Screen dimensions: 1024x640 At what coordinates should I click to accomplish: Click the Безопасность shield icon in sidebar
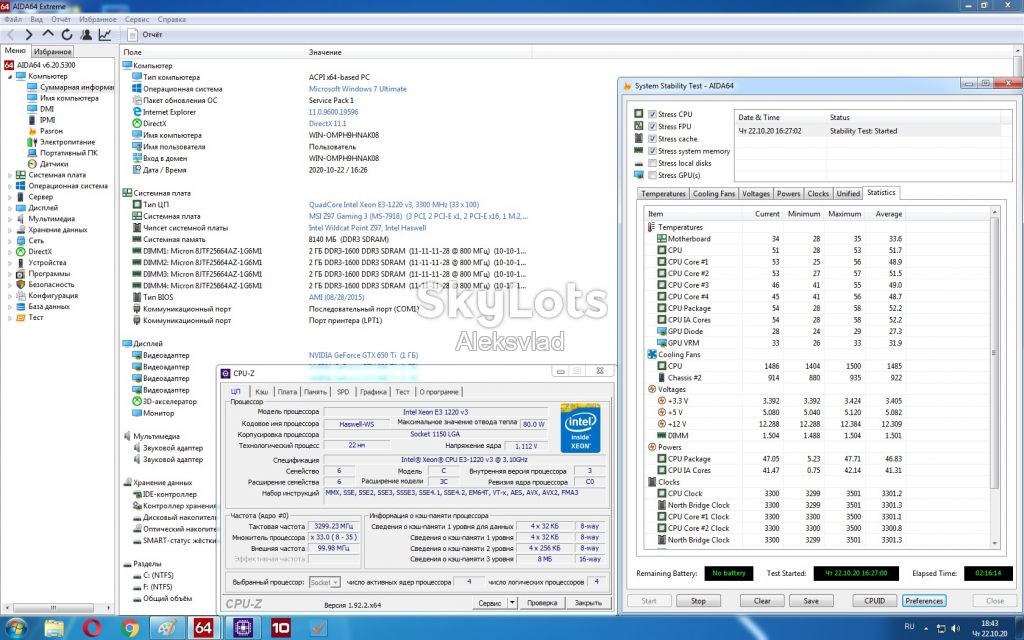21,284
